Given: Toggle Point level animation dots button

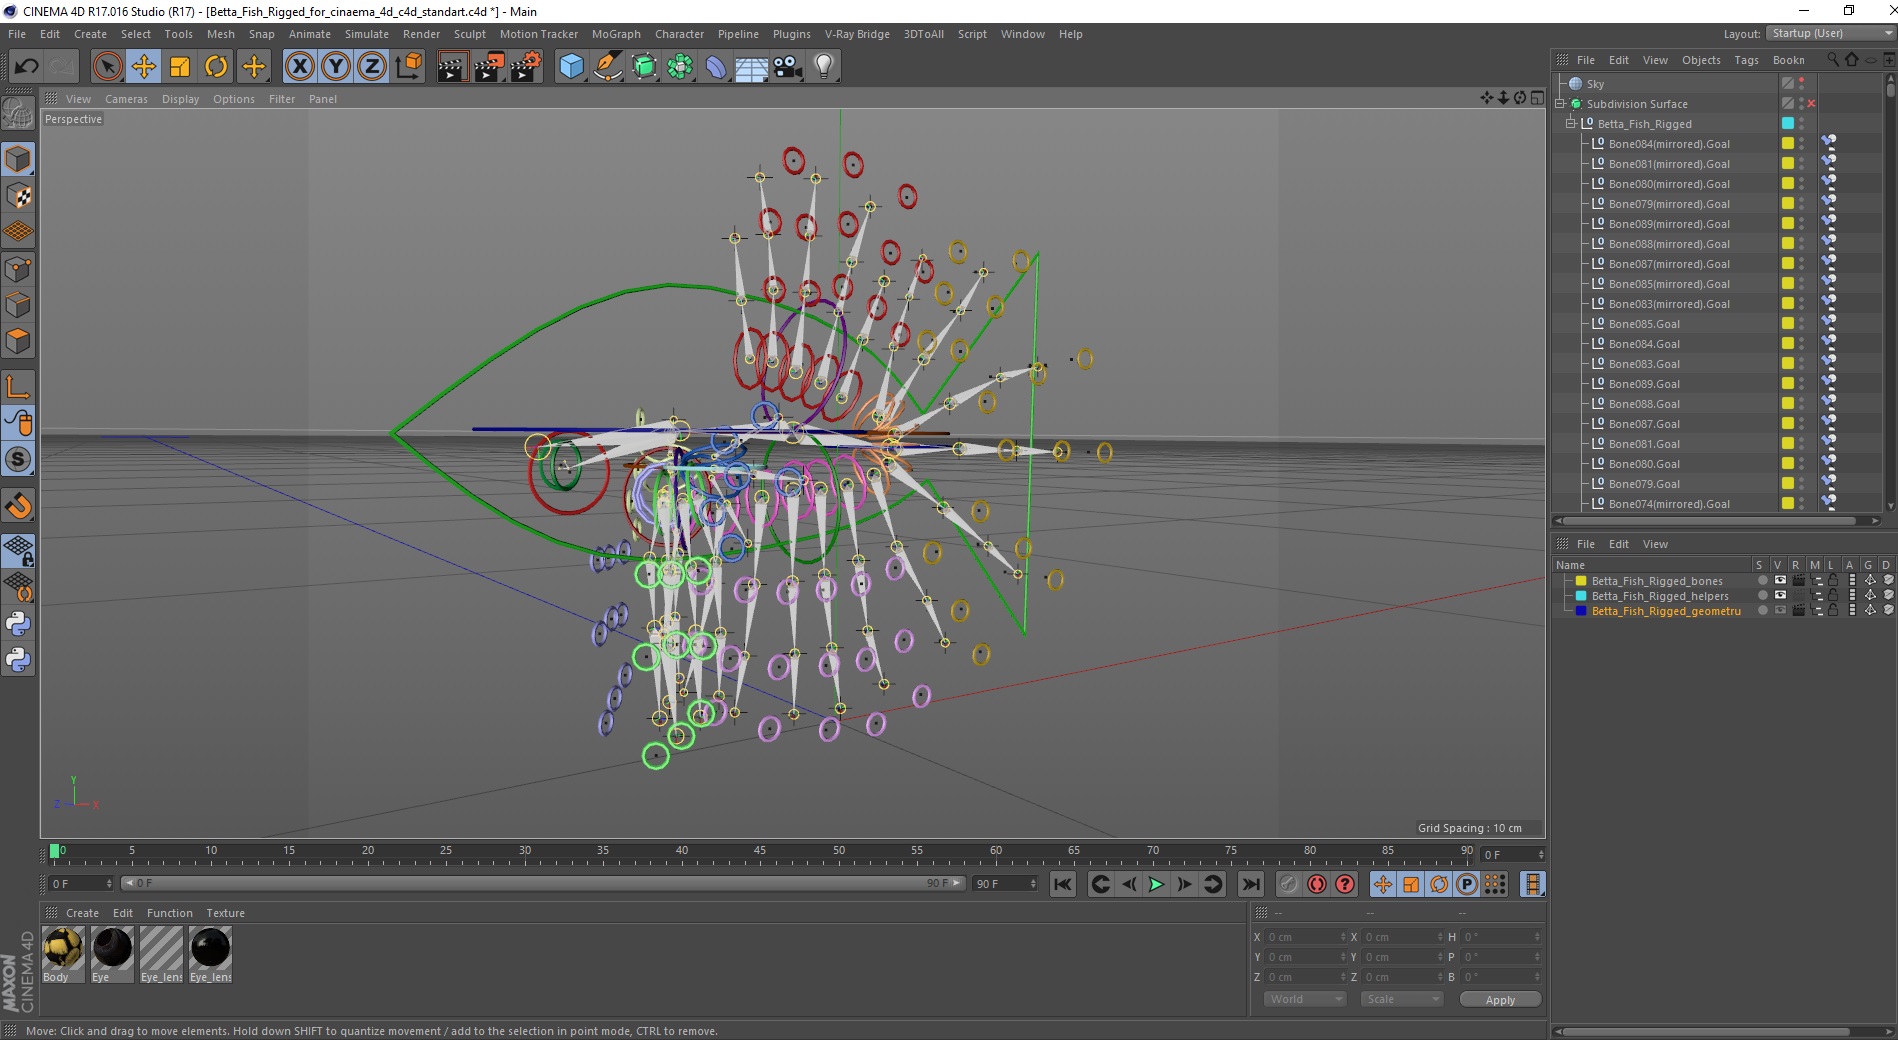Looking at the screenshot, I should coord(1495,884).
